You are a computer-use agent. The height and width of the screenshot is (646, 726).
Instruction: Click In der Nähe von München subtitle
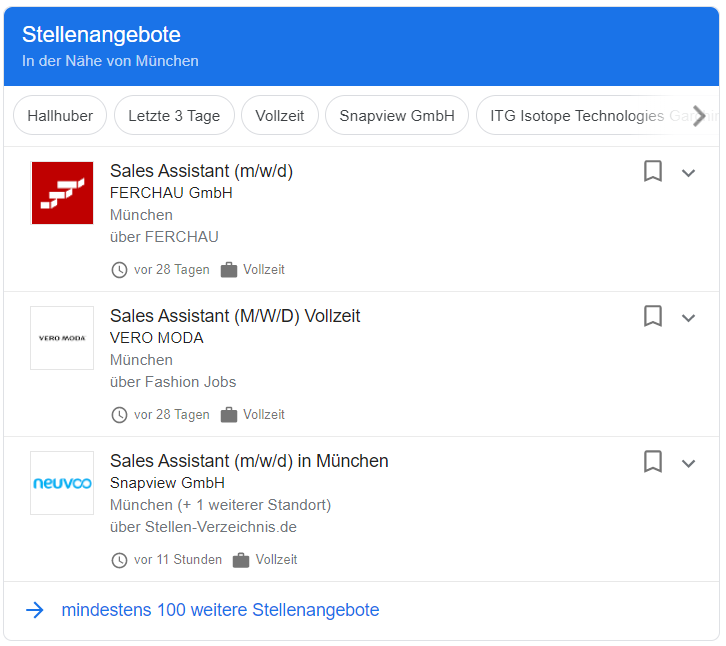click(110, 61)
